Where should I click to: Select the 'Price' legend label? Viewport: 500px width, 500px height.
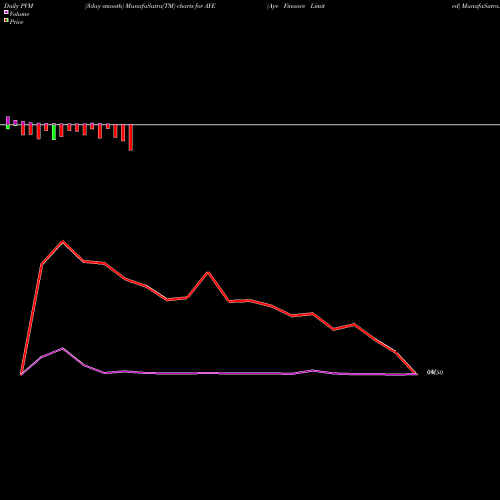(16, 22)
